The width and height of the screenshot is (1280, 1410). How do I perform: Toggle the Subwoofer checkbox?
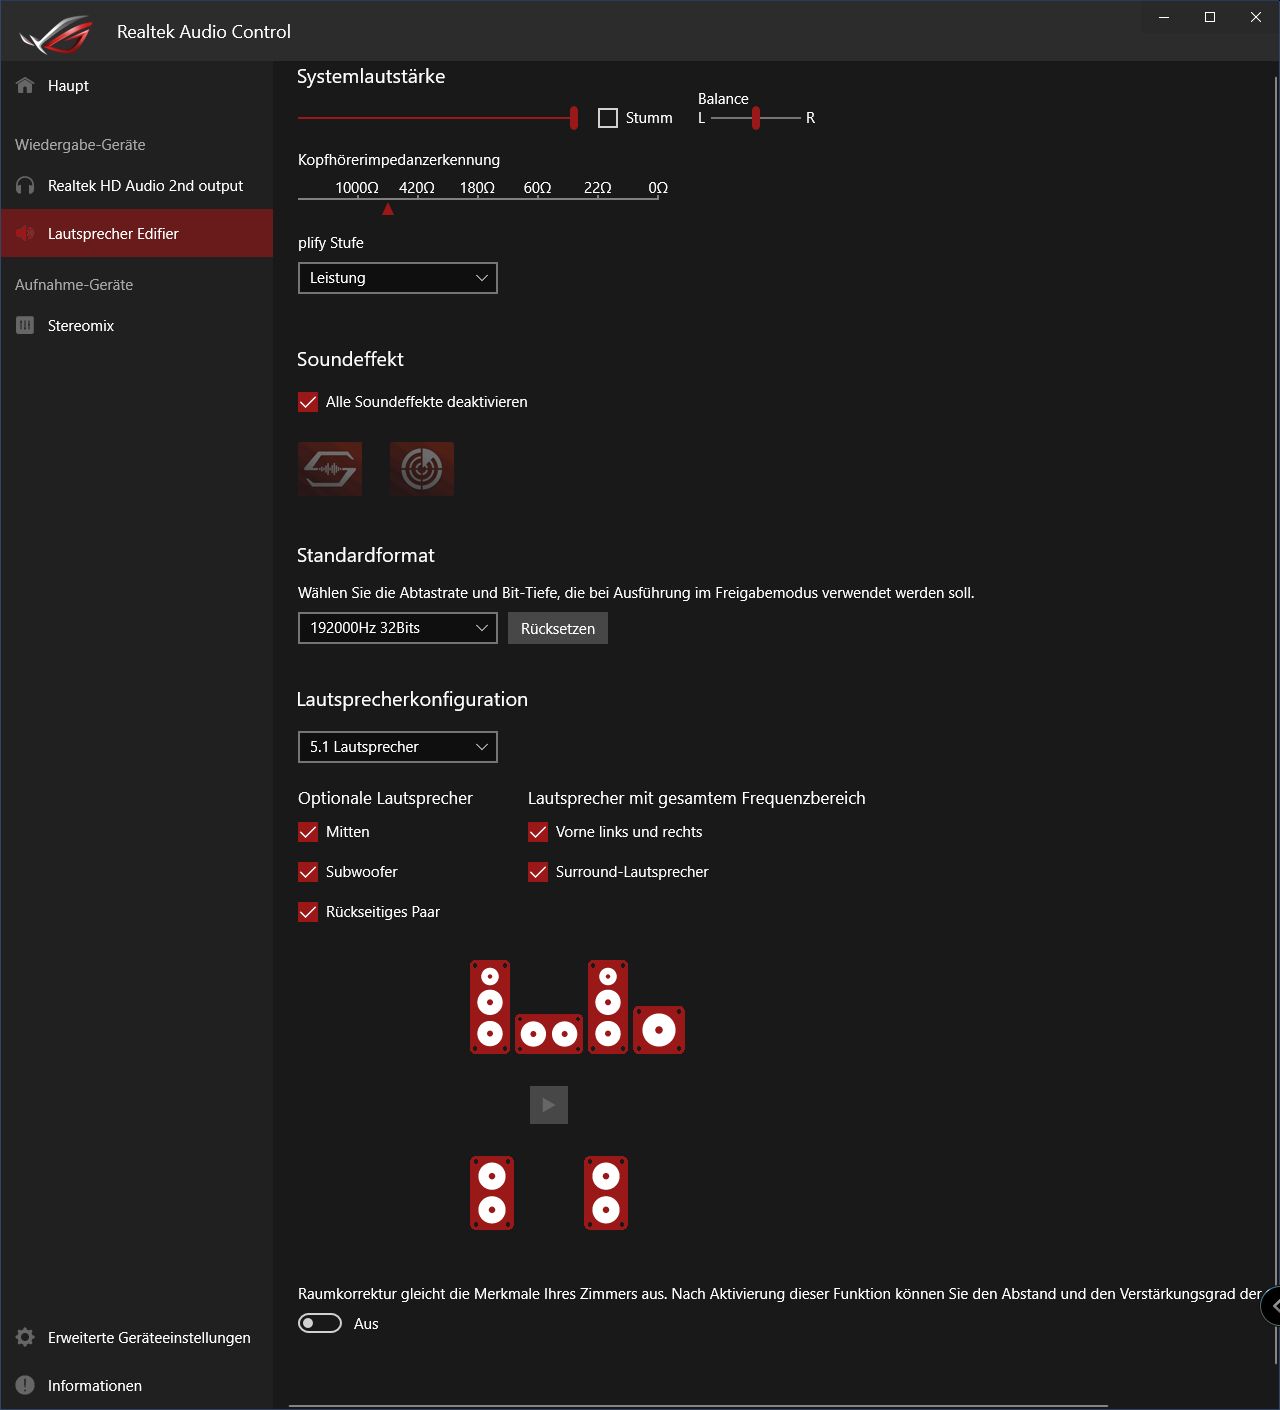[x=308, y=872]
